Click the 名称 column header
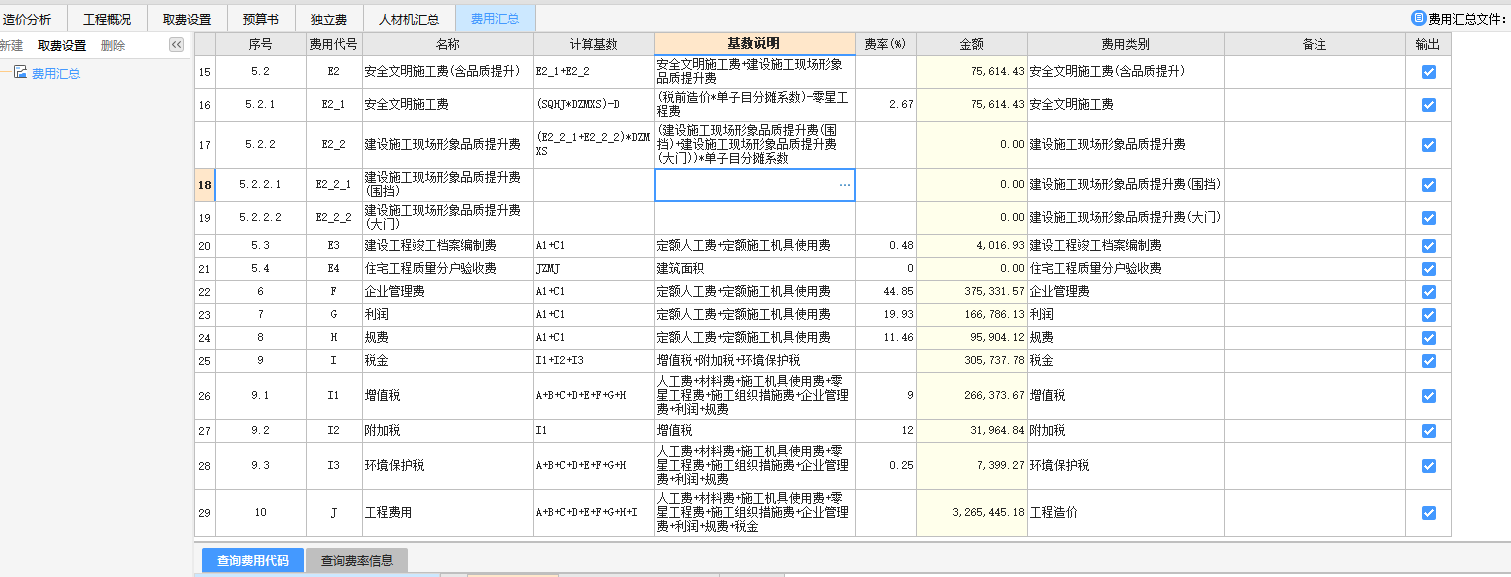Image resolution: width=1511 pixels, height=577 pixels. click(x=447, y=44)
